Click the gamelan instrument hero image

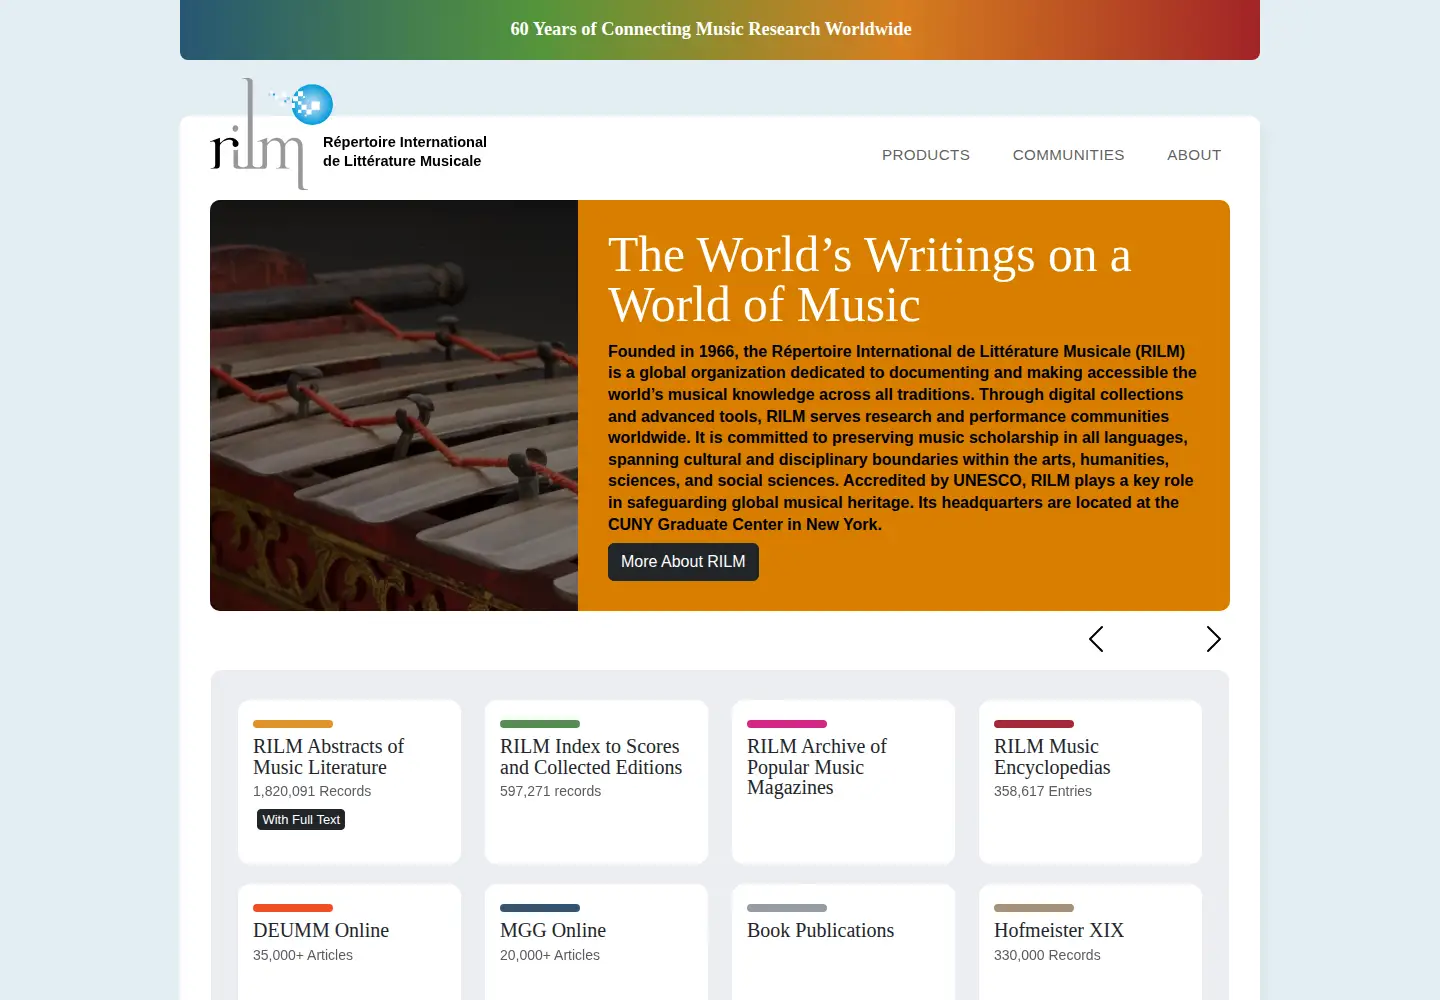(x=394, y=405)
